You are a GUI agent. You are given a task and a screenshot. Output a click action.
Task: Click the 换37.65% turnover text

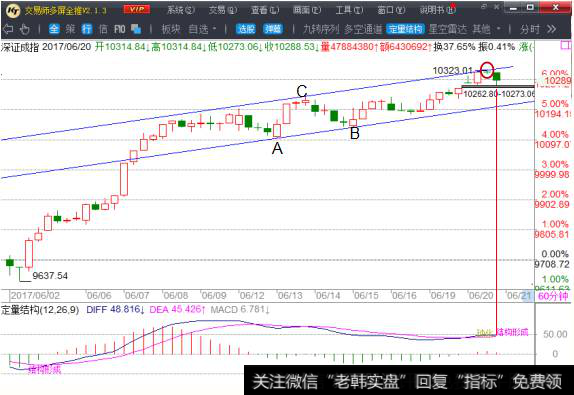(454, 47)
